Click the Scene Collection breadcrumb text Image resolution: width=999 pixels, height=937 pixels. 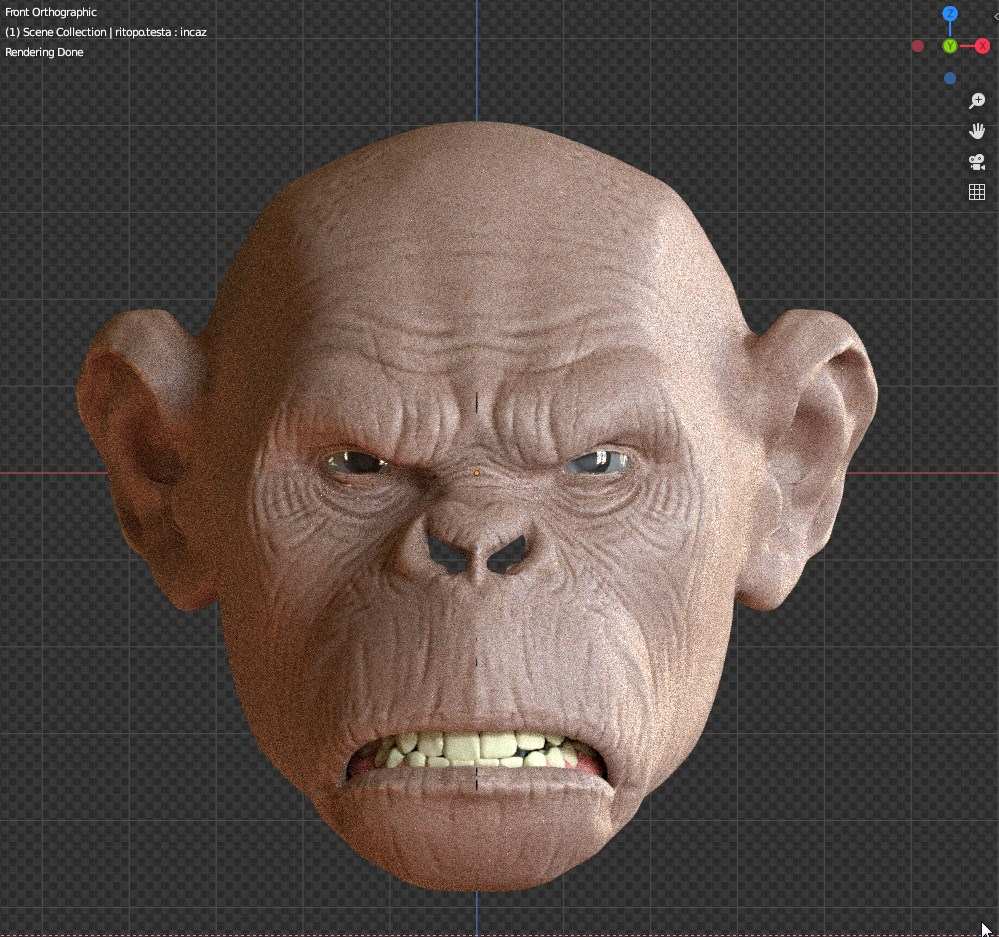[x=60, y=31]
